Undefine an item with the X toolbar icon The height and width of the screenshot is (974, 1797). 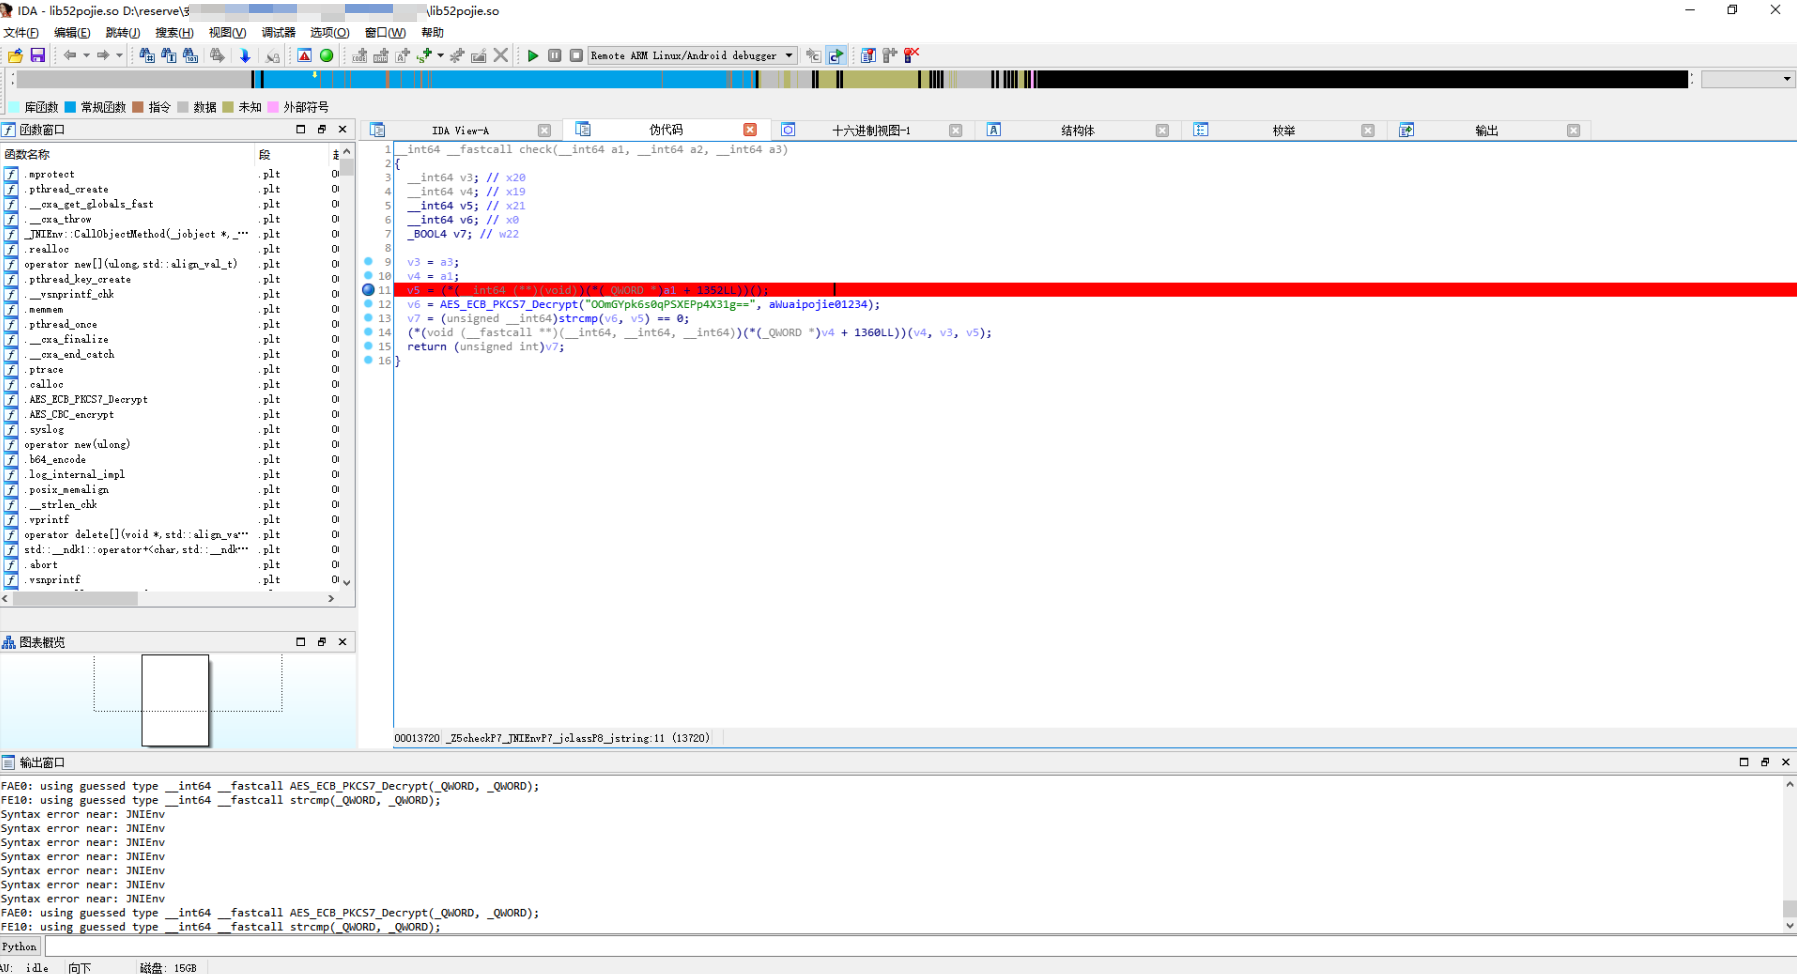pos(501,55)
